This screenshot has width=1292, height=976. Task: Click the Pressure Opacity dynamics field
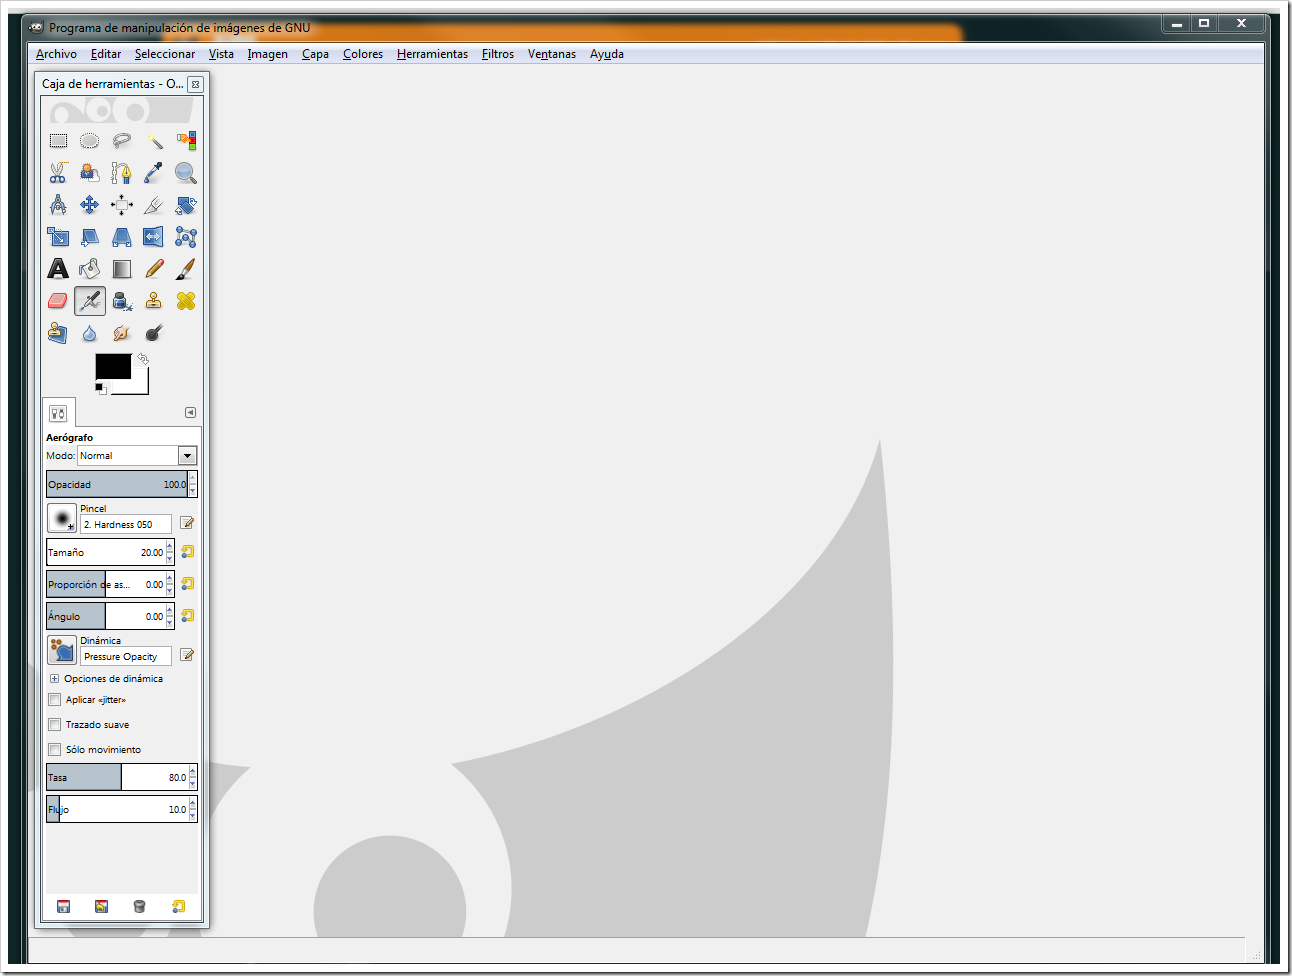click(x=125, y=657)
